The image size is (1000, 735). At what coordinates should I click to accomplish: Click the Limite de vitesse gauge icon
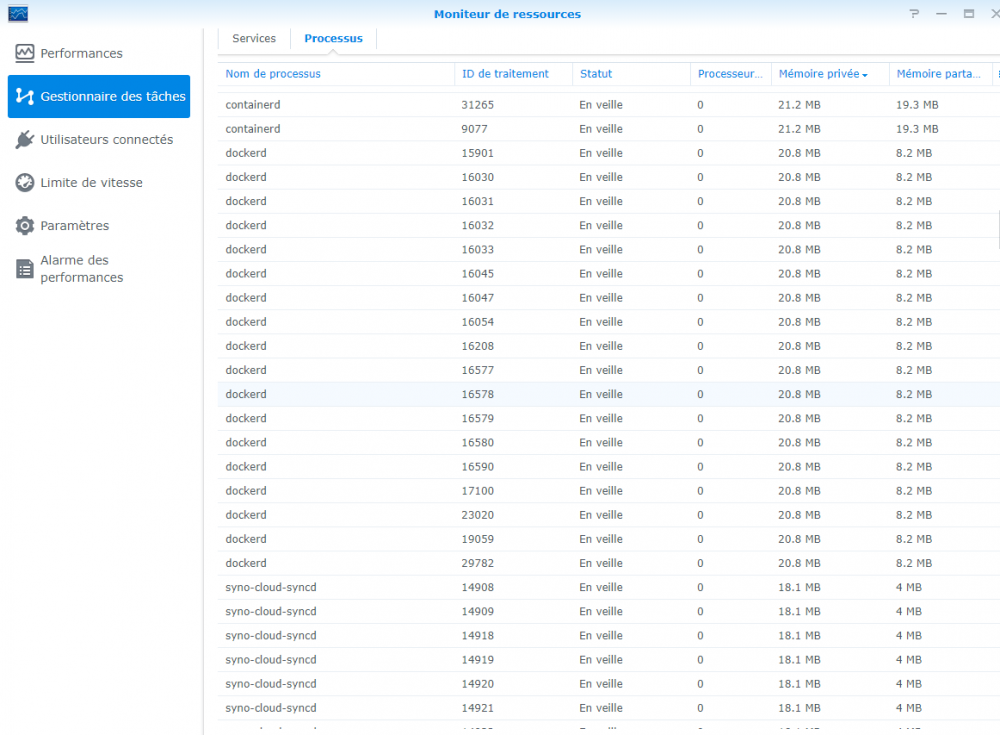(25, 183)
